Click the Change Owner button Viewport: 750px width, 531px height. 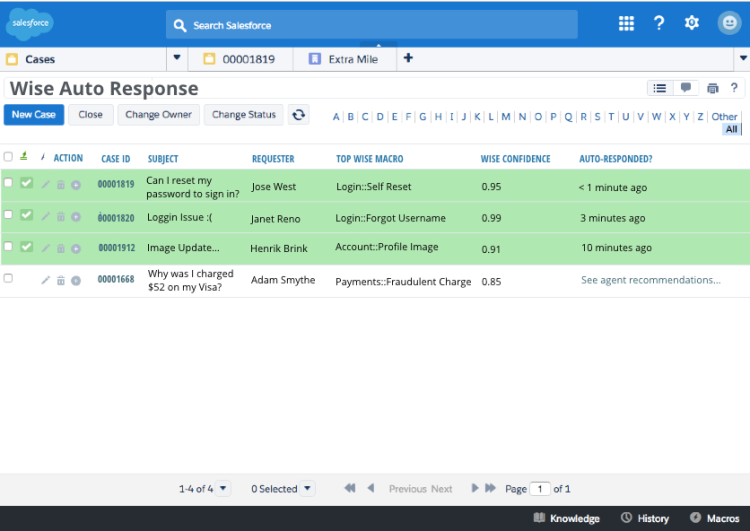click(x=158, y=115)
